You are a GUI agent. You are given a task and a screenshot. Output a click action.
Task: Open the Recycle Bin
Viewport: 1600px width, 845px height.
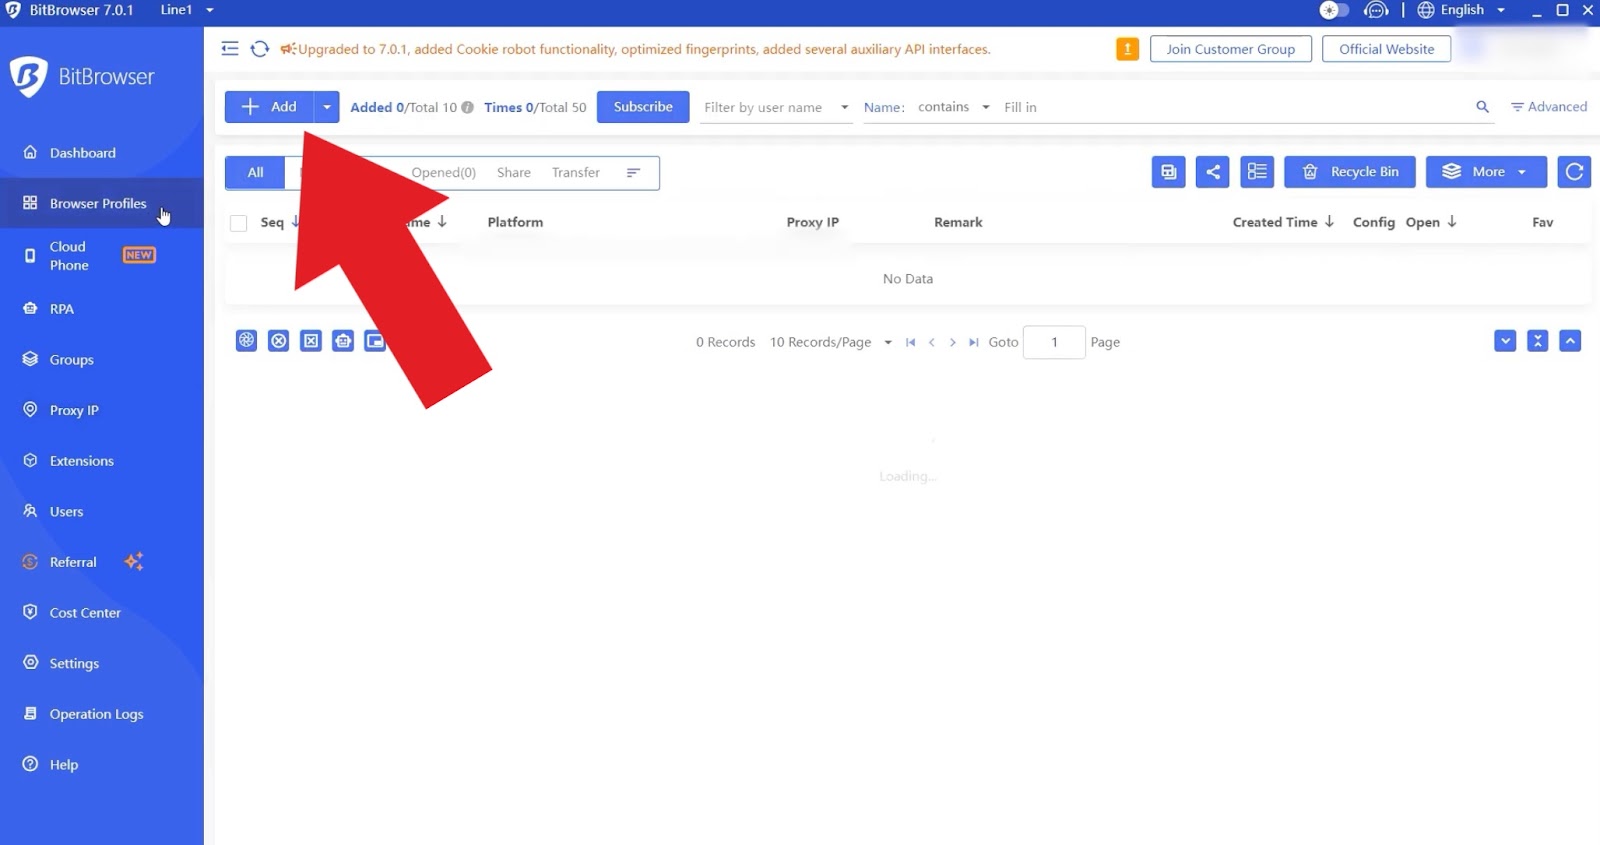coord(1350,172)
